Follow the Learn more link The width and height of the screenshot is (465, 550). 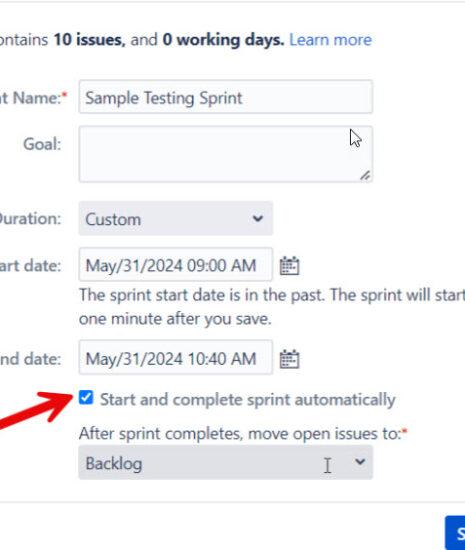point(330,40)
